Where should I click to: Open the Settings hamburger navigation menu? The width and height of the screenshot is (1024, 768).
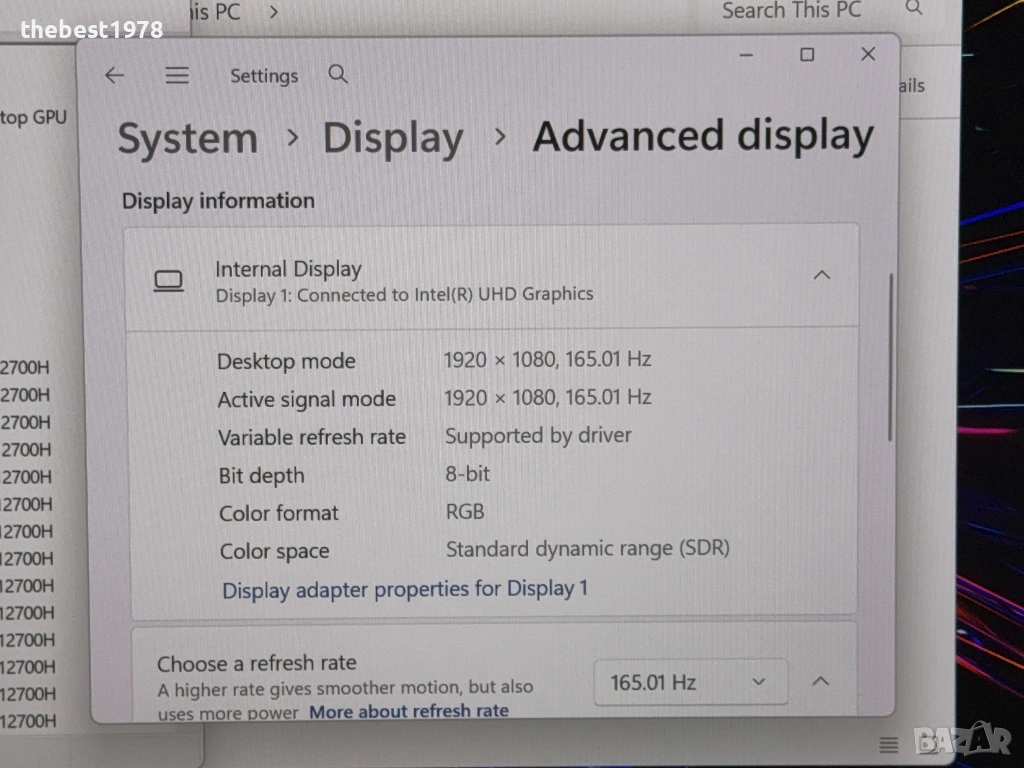177,76
